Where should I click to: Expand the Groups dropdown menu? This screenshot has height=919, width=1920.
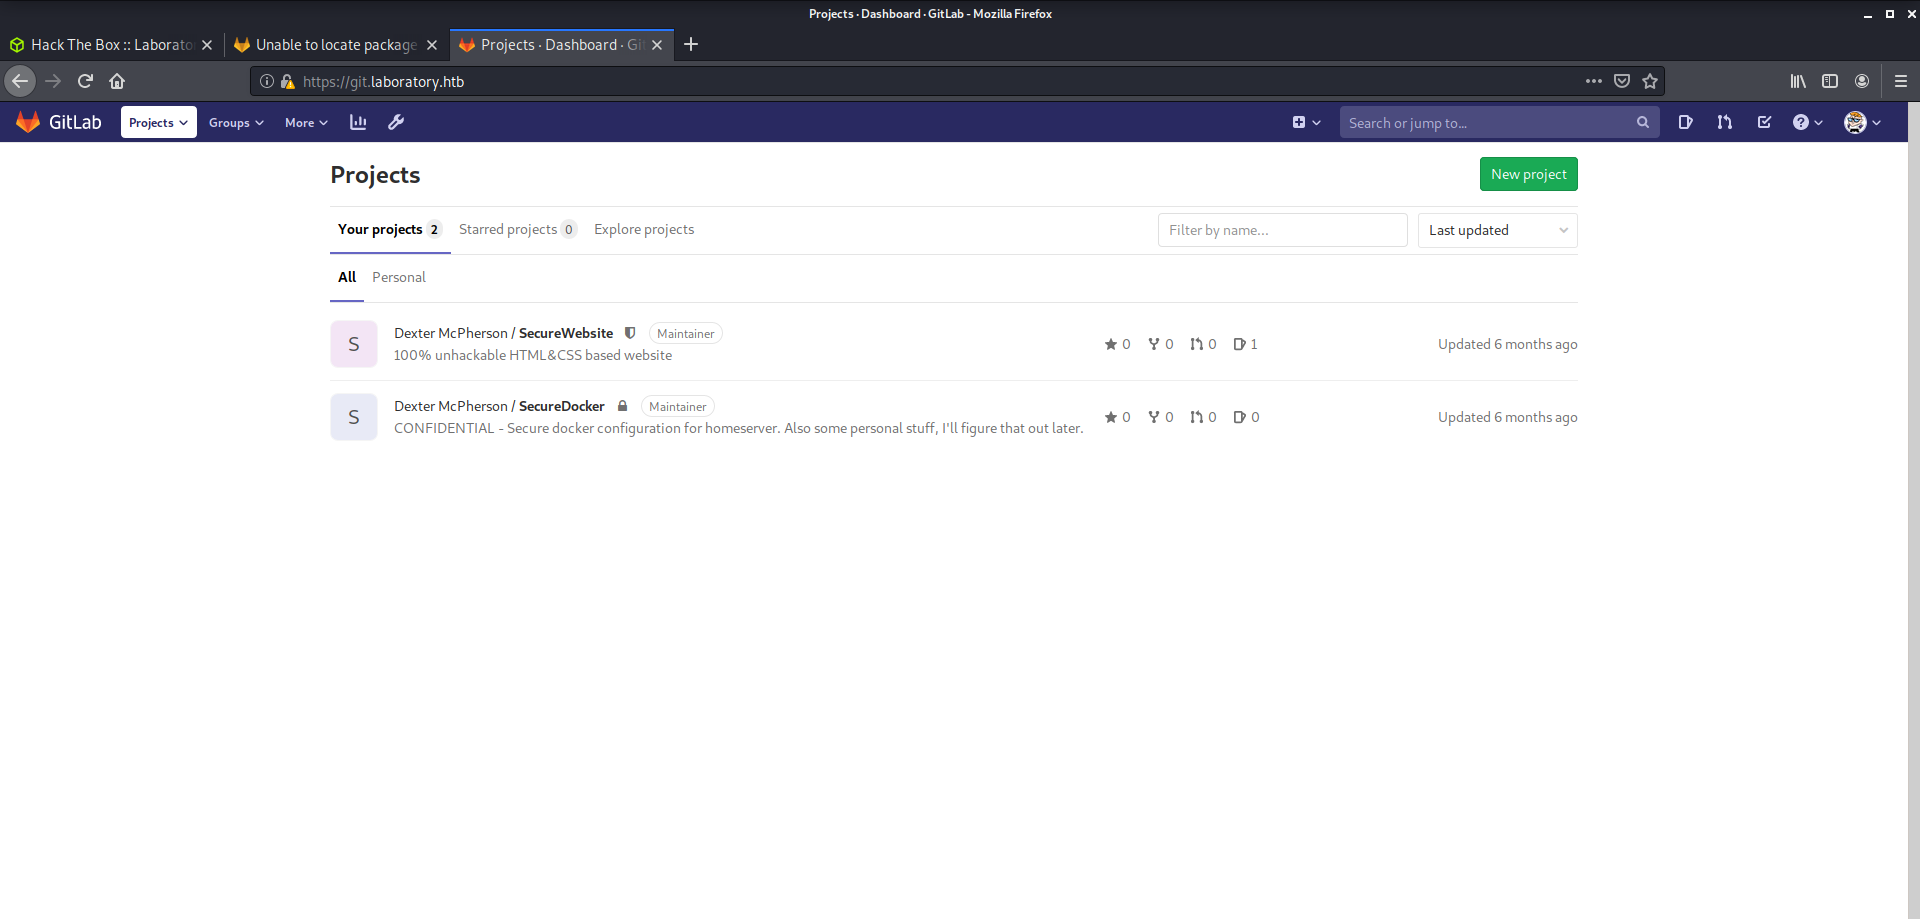click(x=236, y=122)
